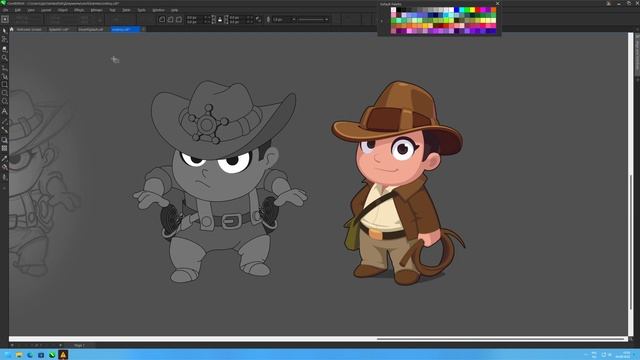Viewport: 640px width, 360px height.
Task: Select the Freehand drawing tool
Action: (4, 68)
